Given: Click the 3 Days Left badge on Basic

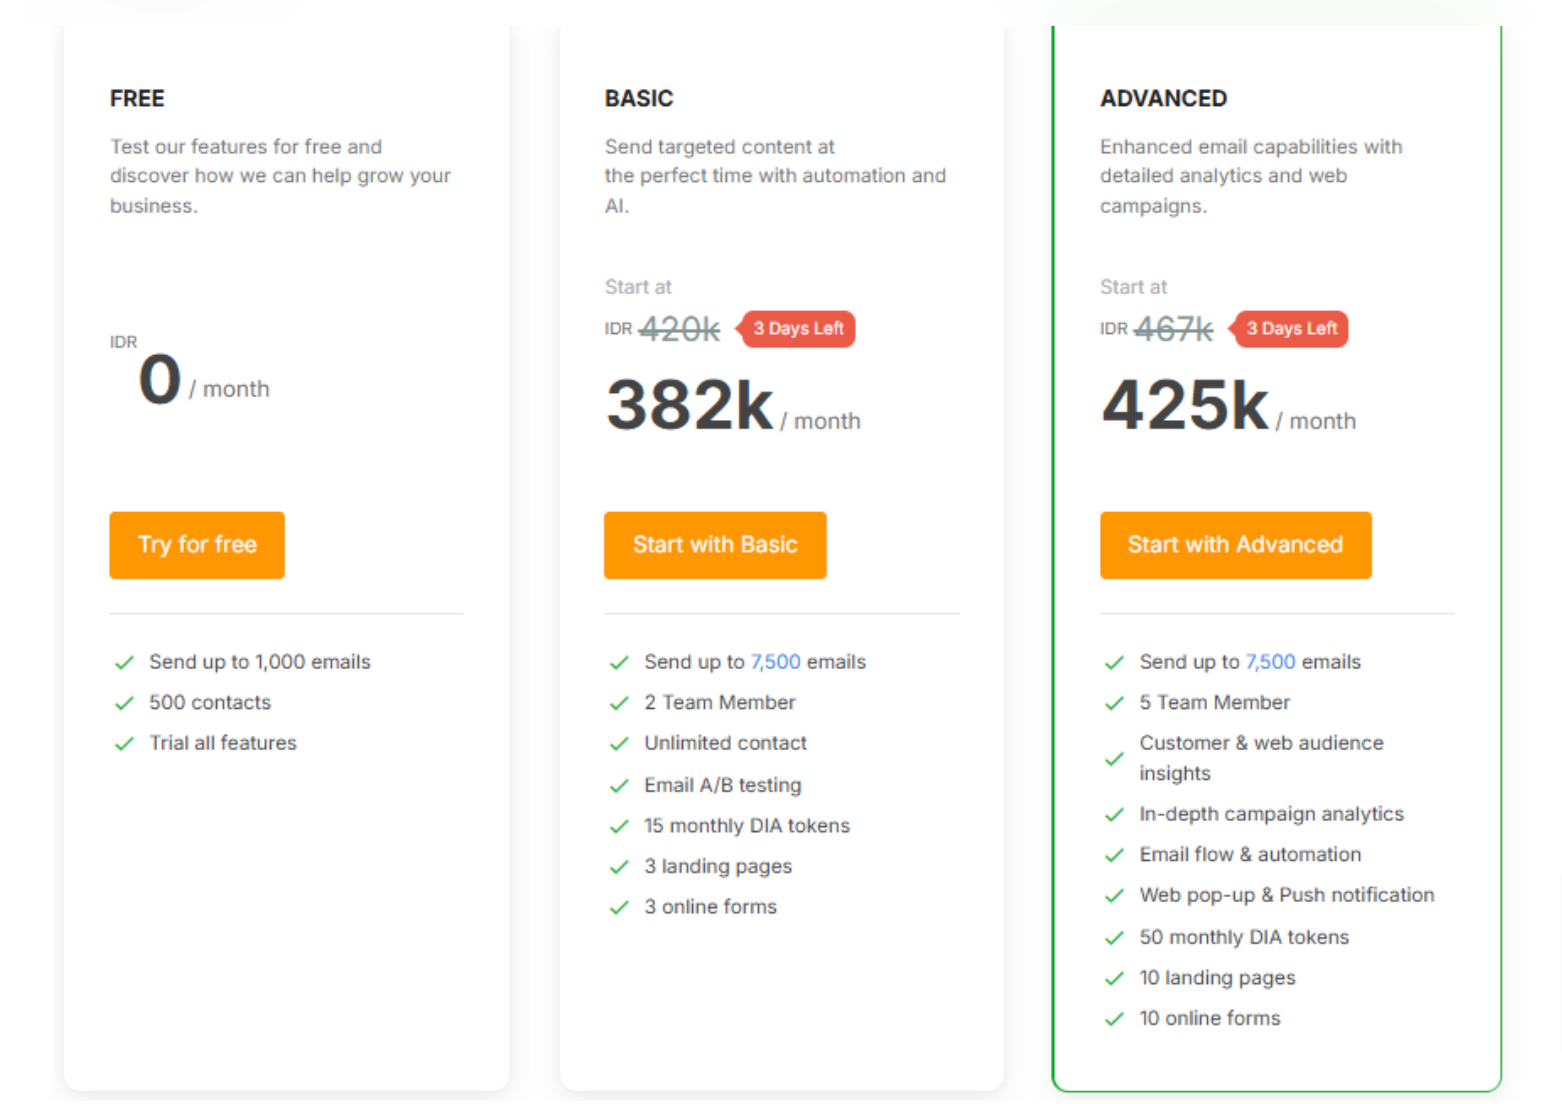Looking at the screenshot, I should (797, 329).
